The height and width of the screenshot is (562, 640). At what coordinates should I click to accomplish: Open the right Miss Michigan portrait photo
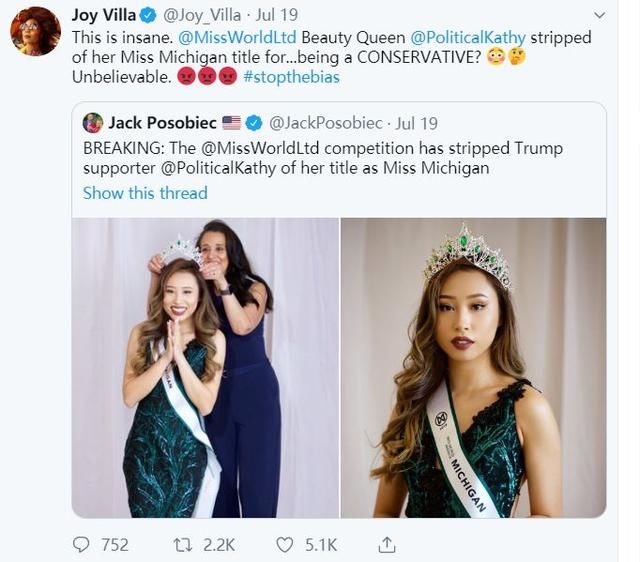click(x=473, y=366)
